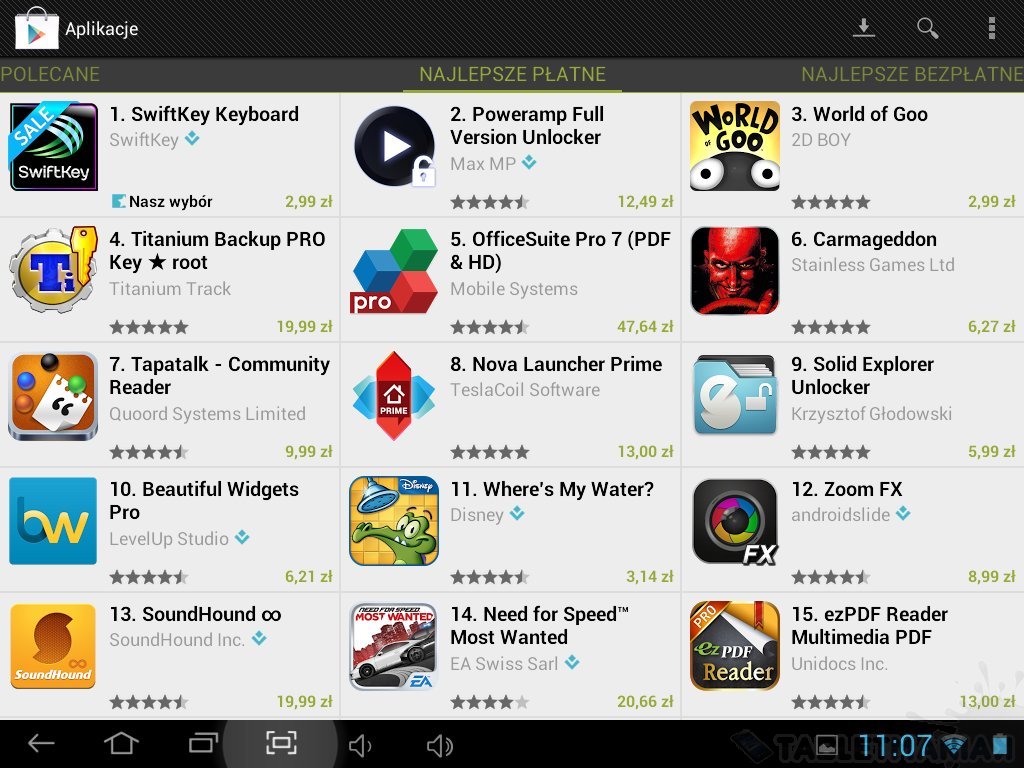The width and height of the screenshot is (1024, 768).
Task: Open the Zoom FX camera icon
Action: (735, 522)
